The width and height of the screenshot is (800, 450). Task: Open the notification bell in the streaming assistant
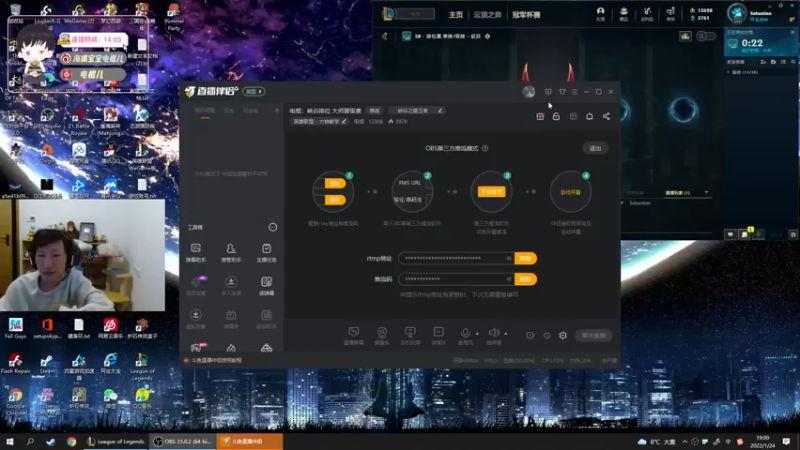[589, 116]
